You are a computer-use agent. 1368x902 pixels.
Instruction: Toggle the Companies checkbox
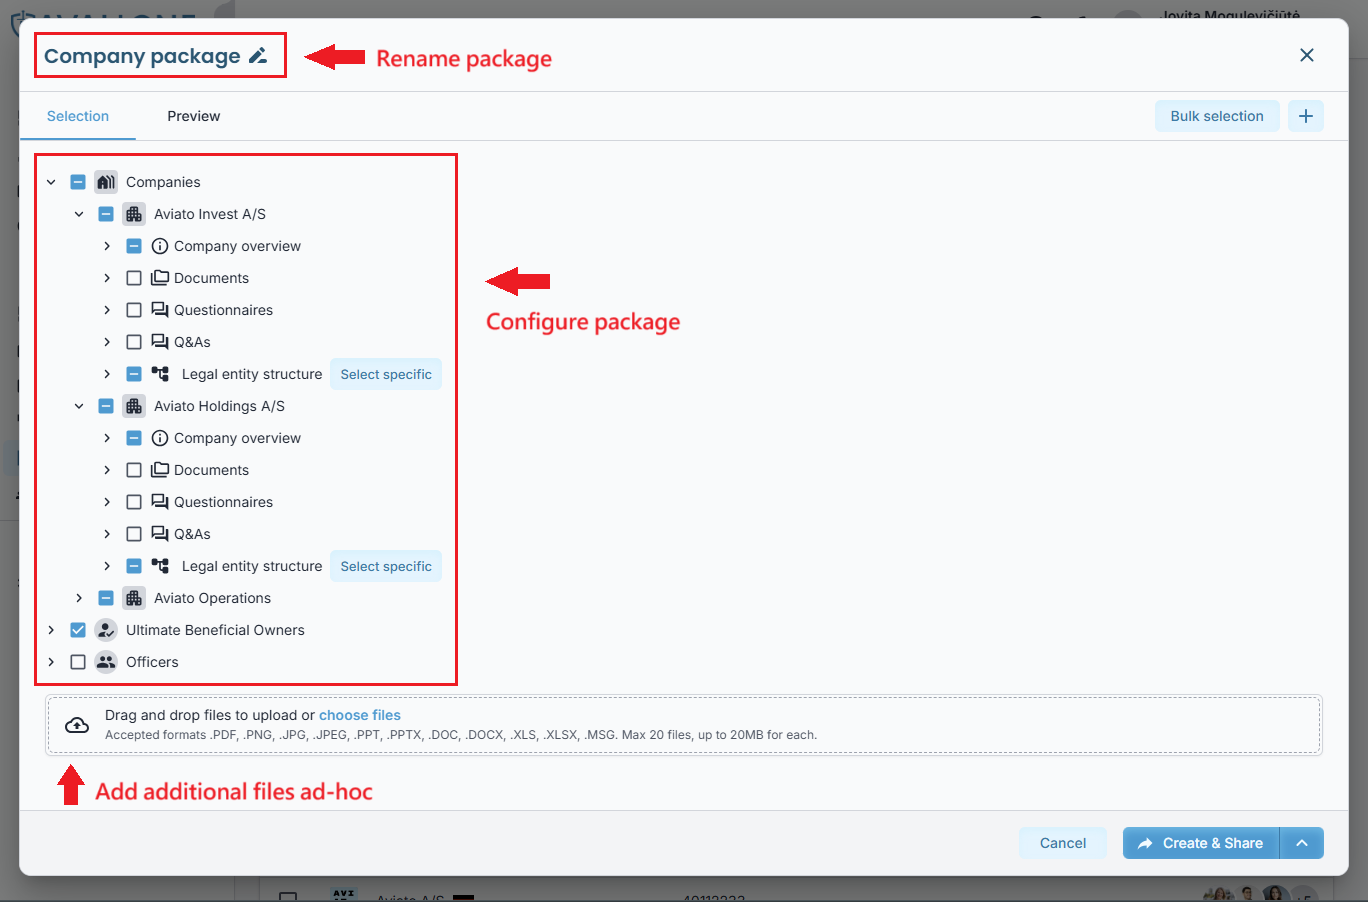(x=78, y=182)
